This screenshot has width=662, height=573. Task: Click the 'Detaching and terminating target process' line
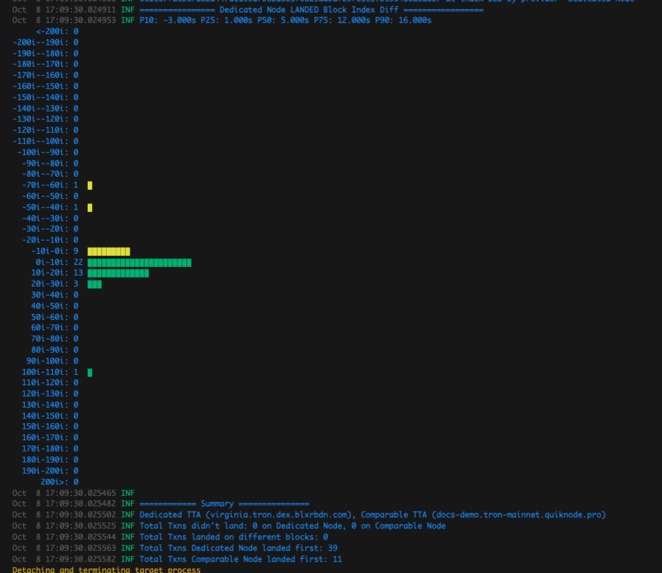pyautogui.click(x=106, y=570)
